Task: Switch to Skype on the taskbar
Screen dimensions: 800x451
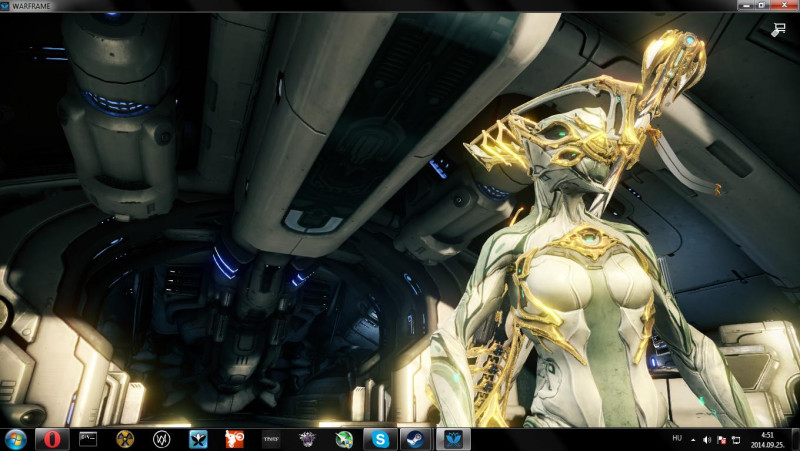Action: [x=380, y=439]
